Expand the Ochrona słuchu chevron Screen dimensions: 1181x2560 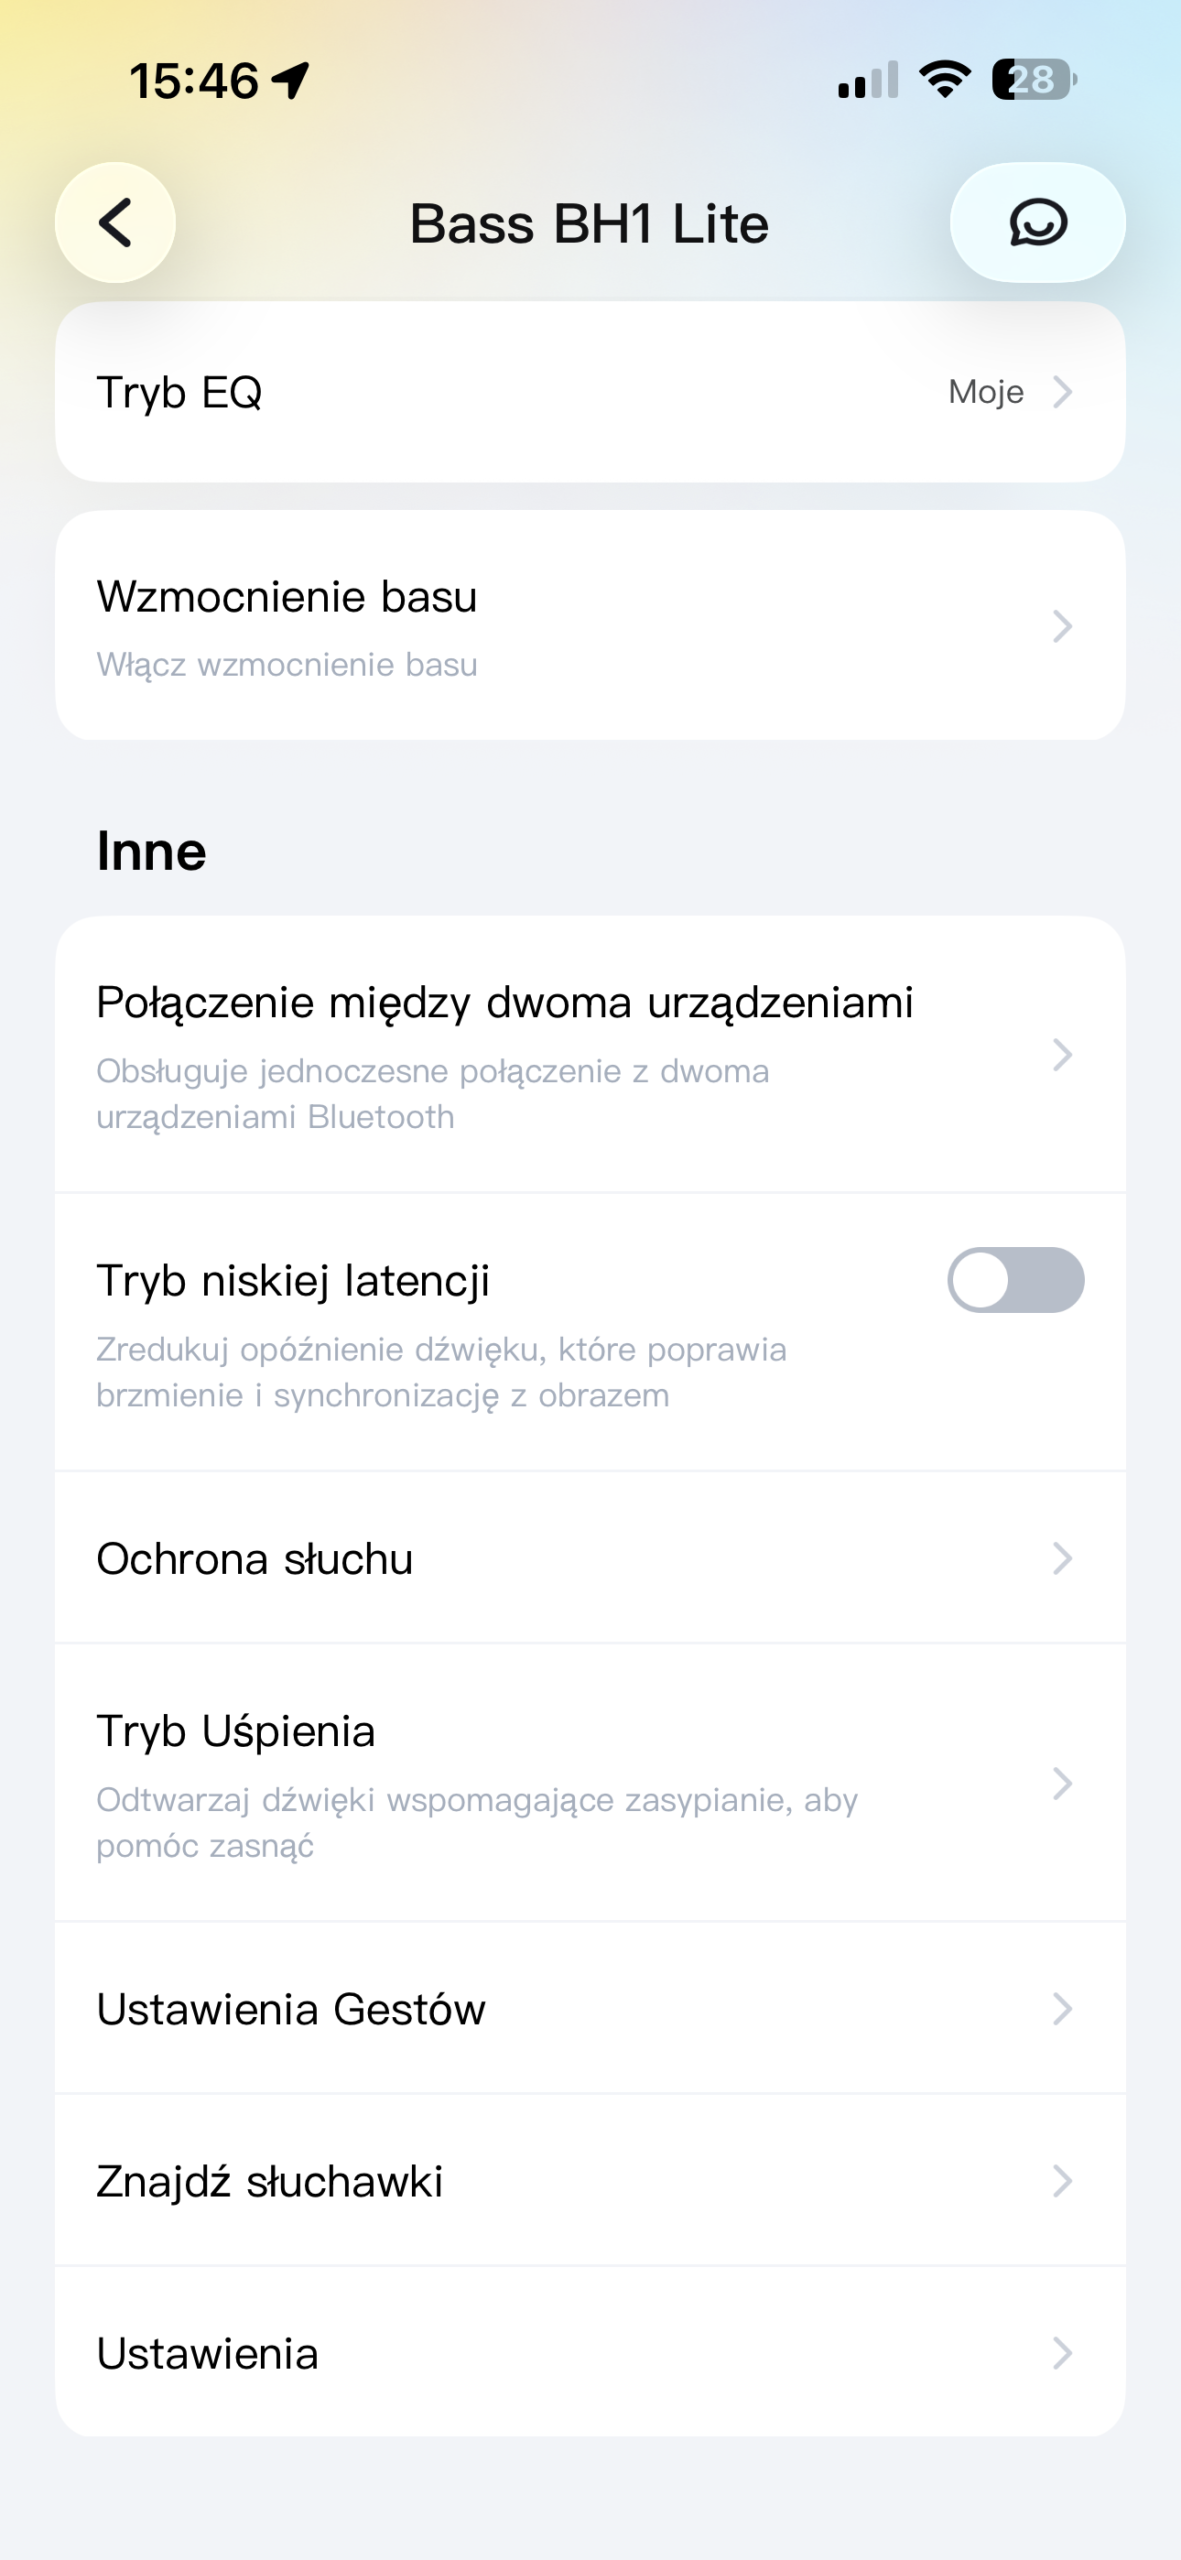coord(1062,1558)
